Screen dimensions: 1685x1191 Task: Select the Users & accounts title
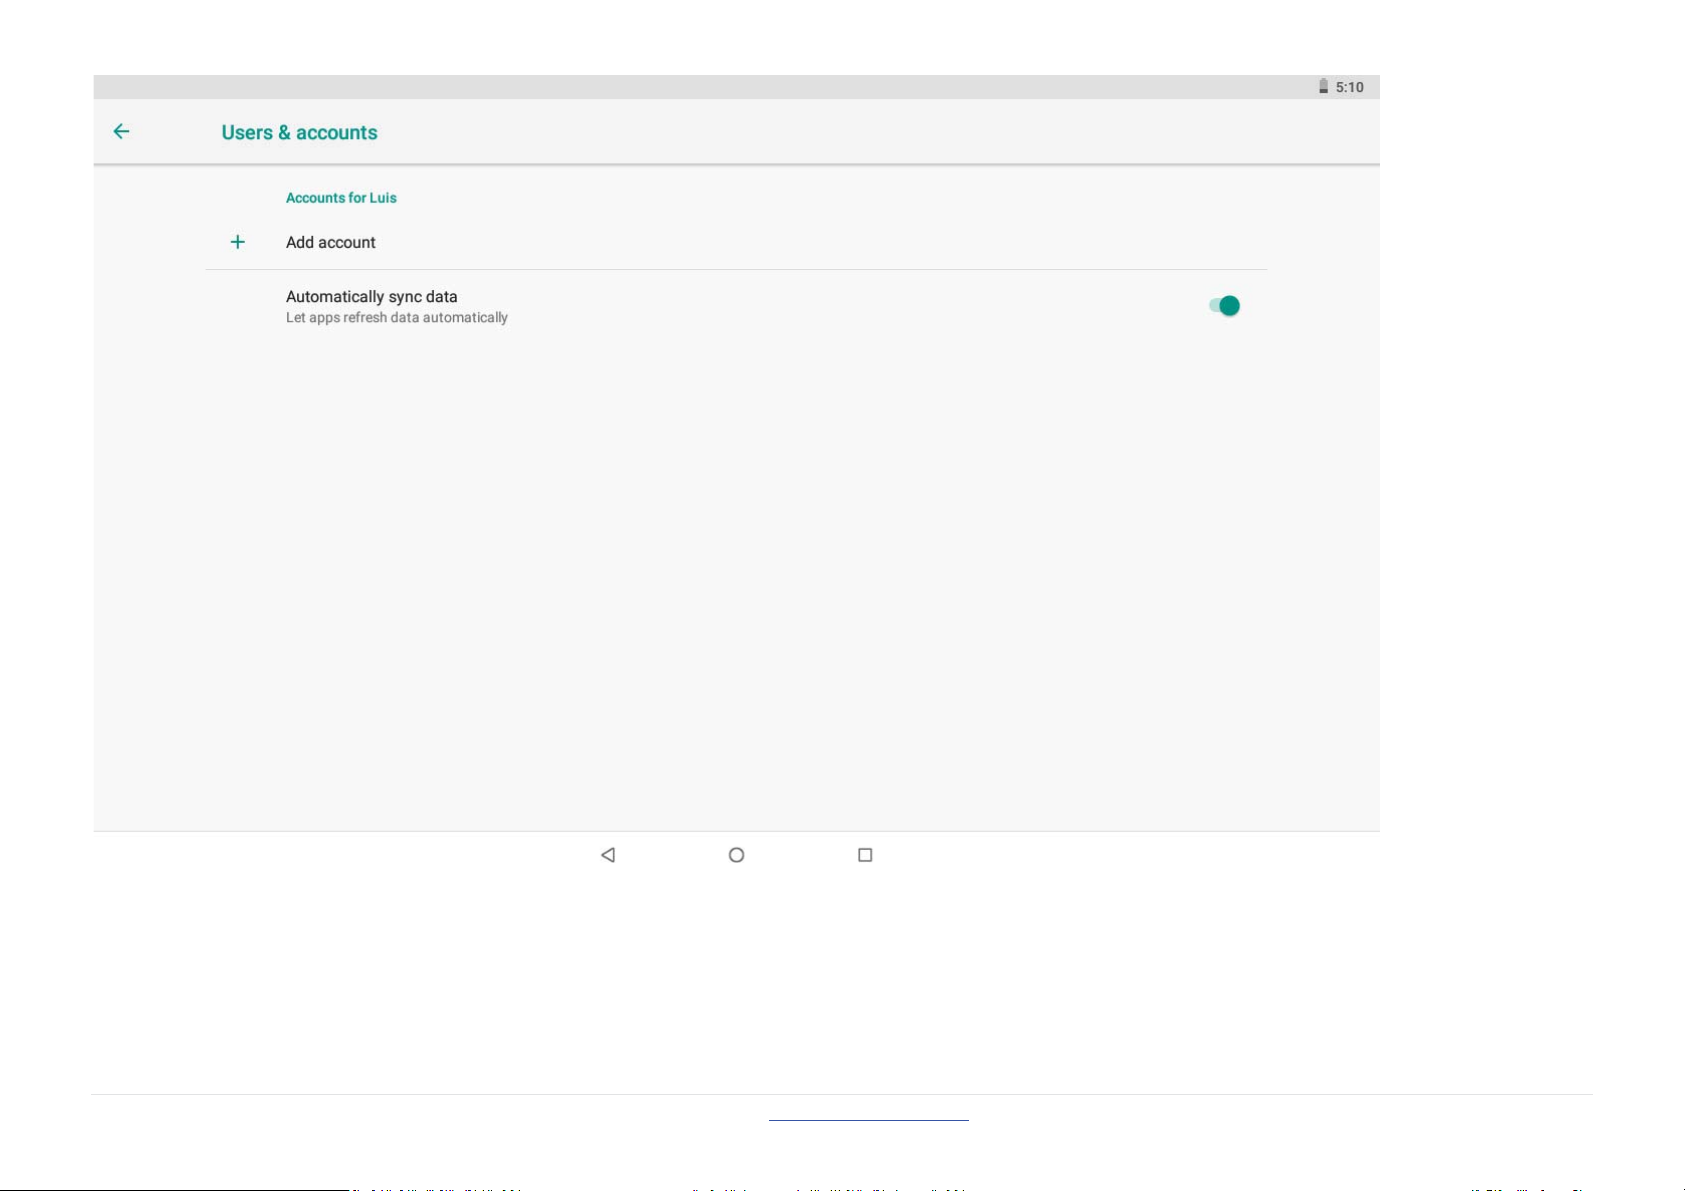pos(299,132)
